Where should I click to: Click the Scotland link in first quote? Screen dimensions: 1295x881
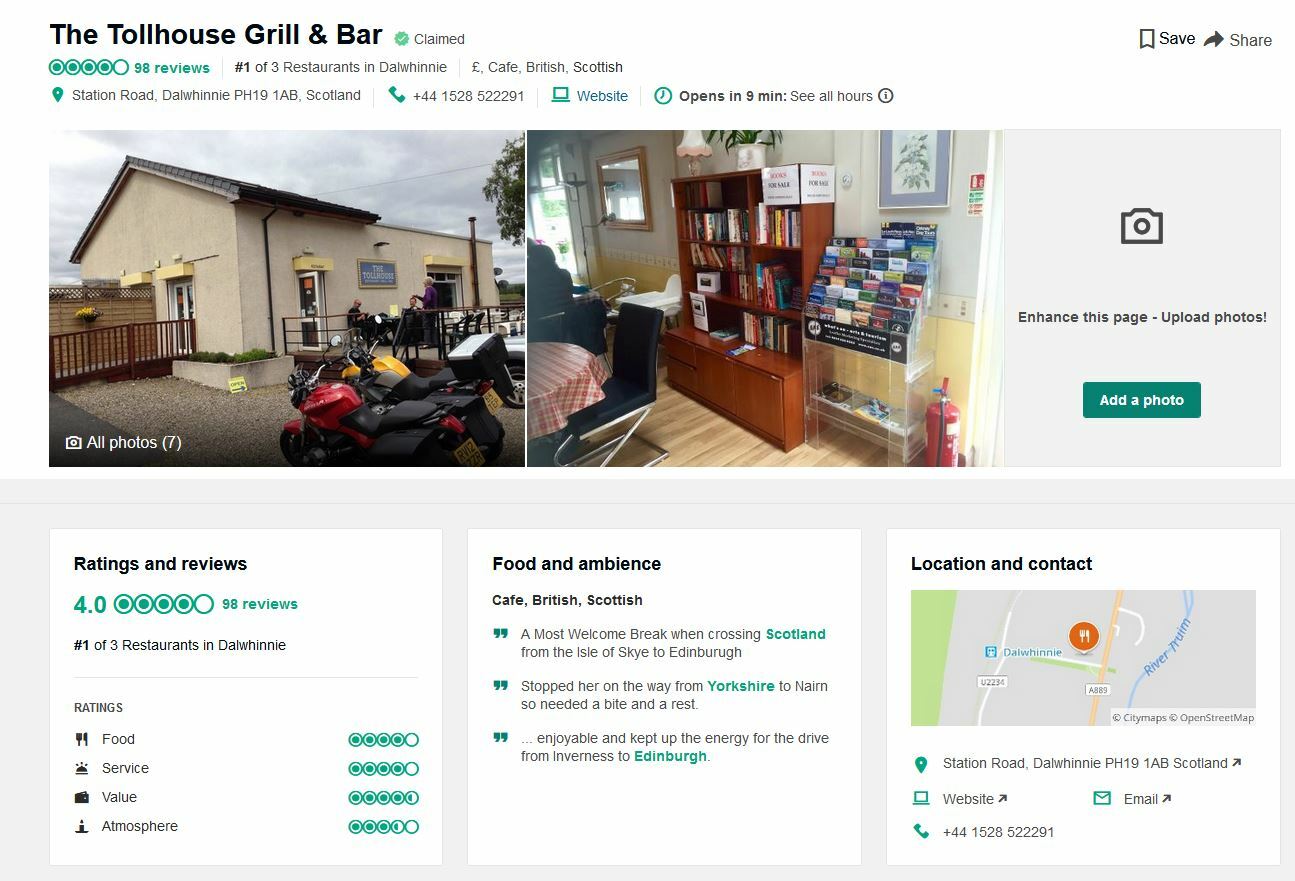[796, 634]
